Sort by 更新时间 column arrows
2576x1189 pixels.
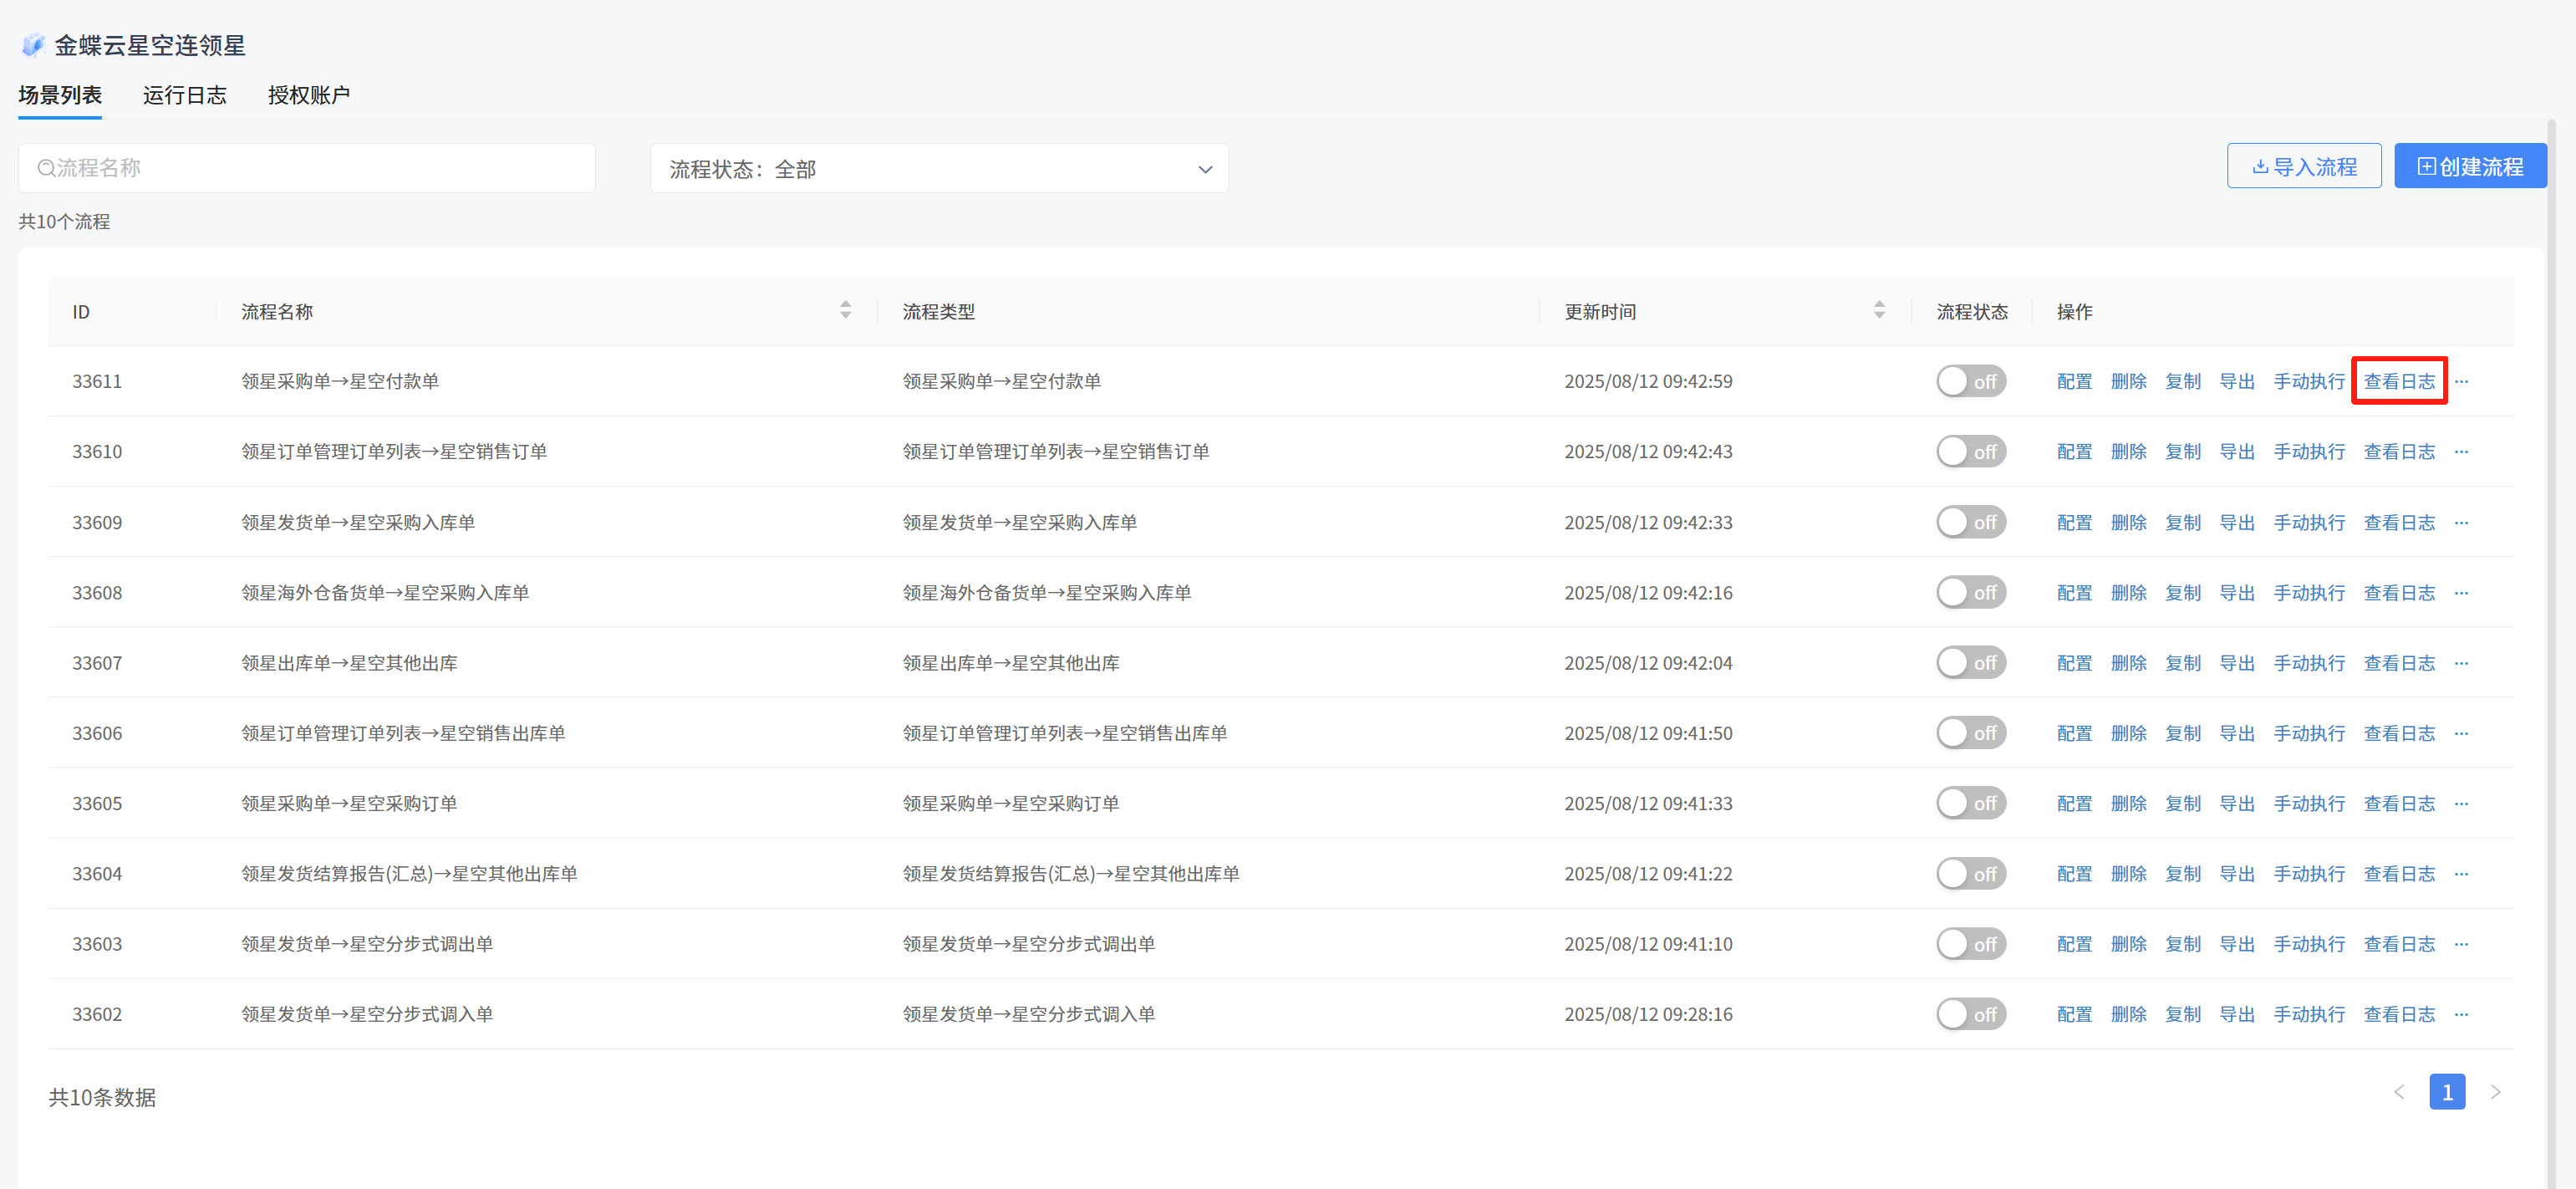click(x=1879, y=310)
